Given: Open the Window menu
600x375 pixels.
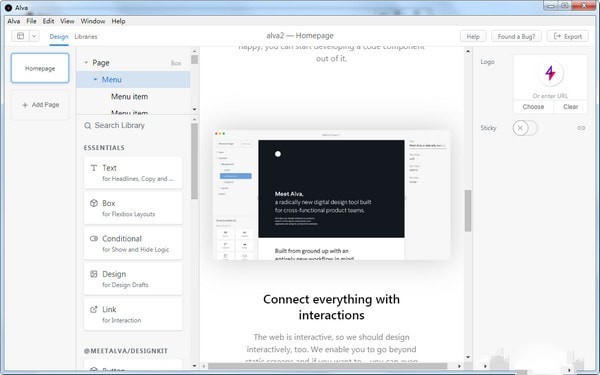Looking at the screenshot, I should (x=93, y=21).
